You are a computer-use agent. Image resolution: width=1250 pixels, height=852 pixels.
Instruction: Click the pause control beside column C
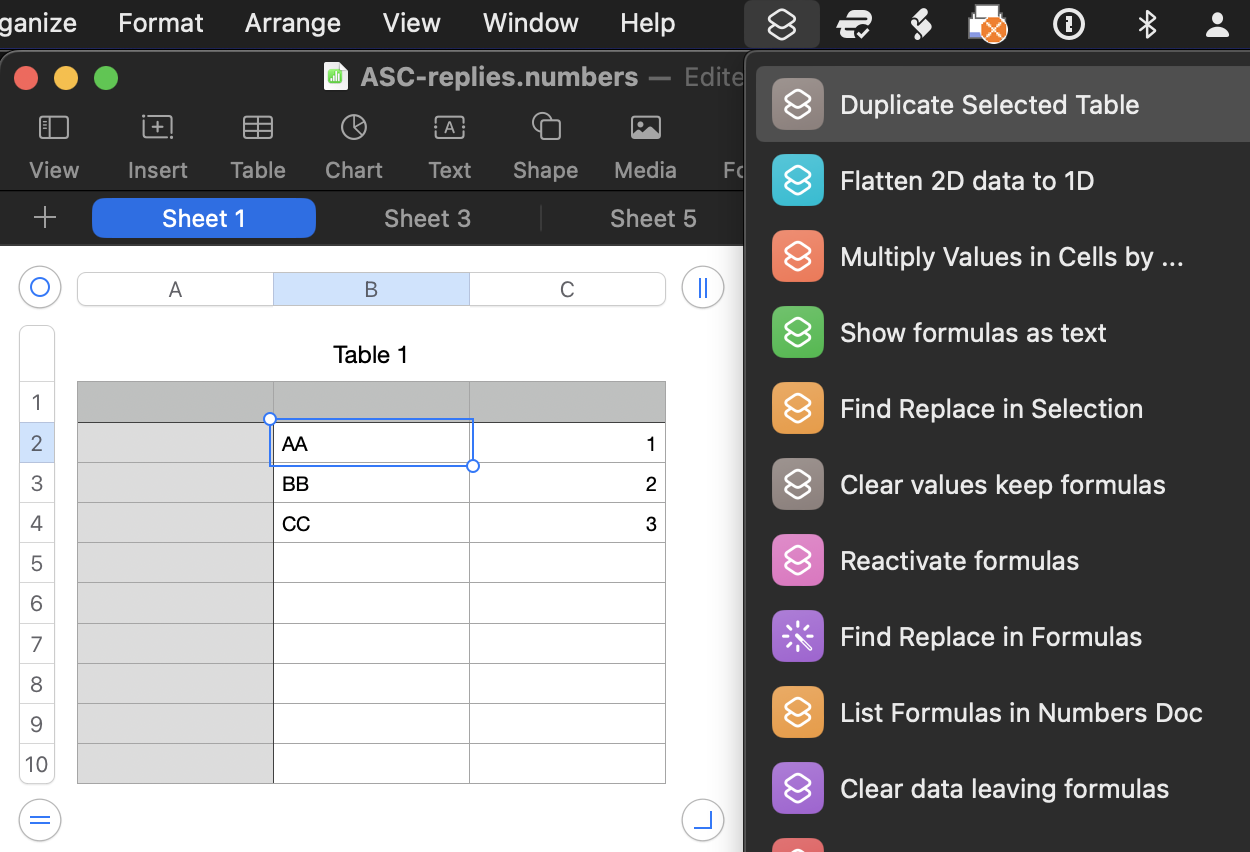coord(702,287)
